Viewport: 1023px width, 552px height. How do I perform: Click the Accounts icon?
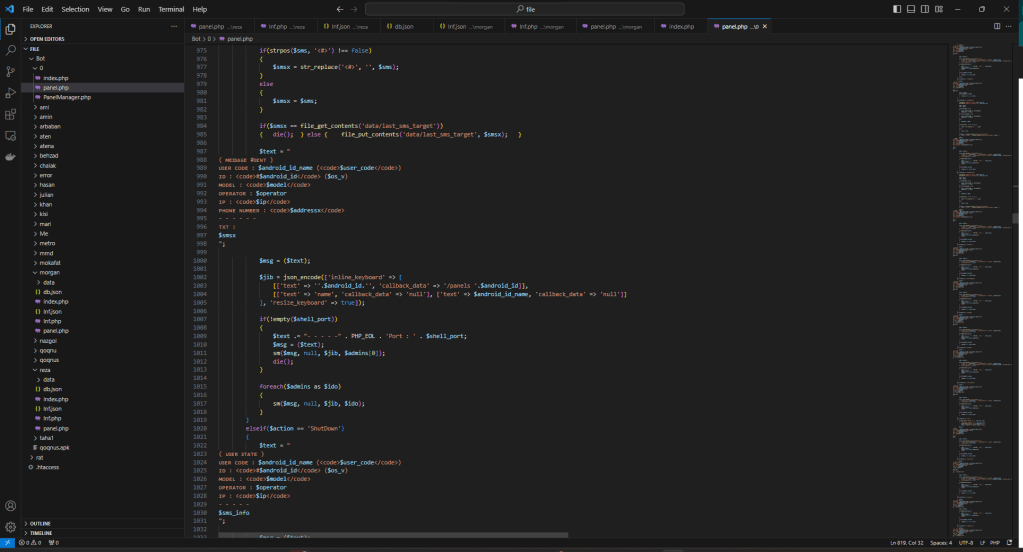(x=10, y=506)
